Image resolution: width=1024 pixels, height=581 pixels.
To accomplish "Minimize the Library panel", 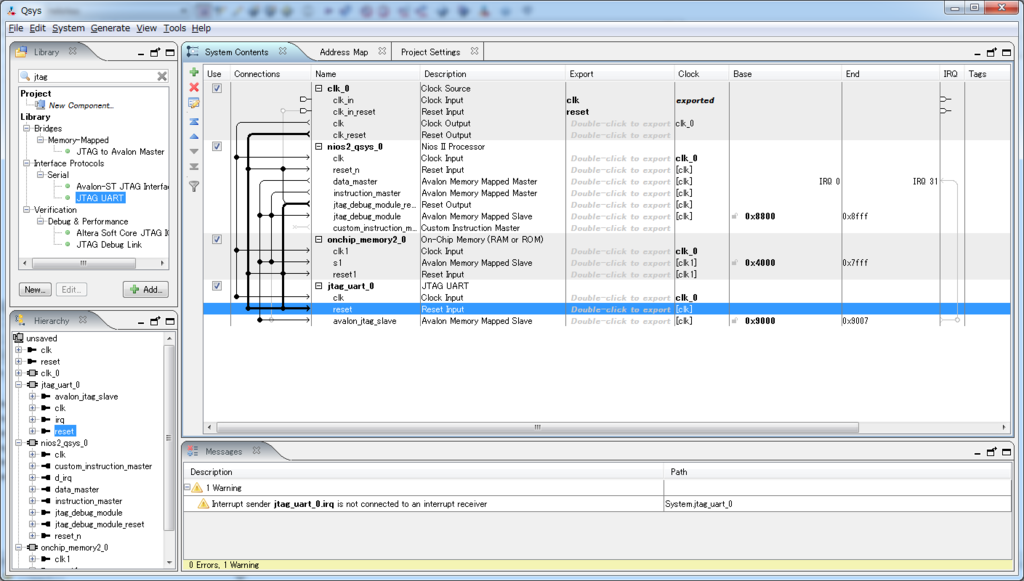I will pos(141,53).
